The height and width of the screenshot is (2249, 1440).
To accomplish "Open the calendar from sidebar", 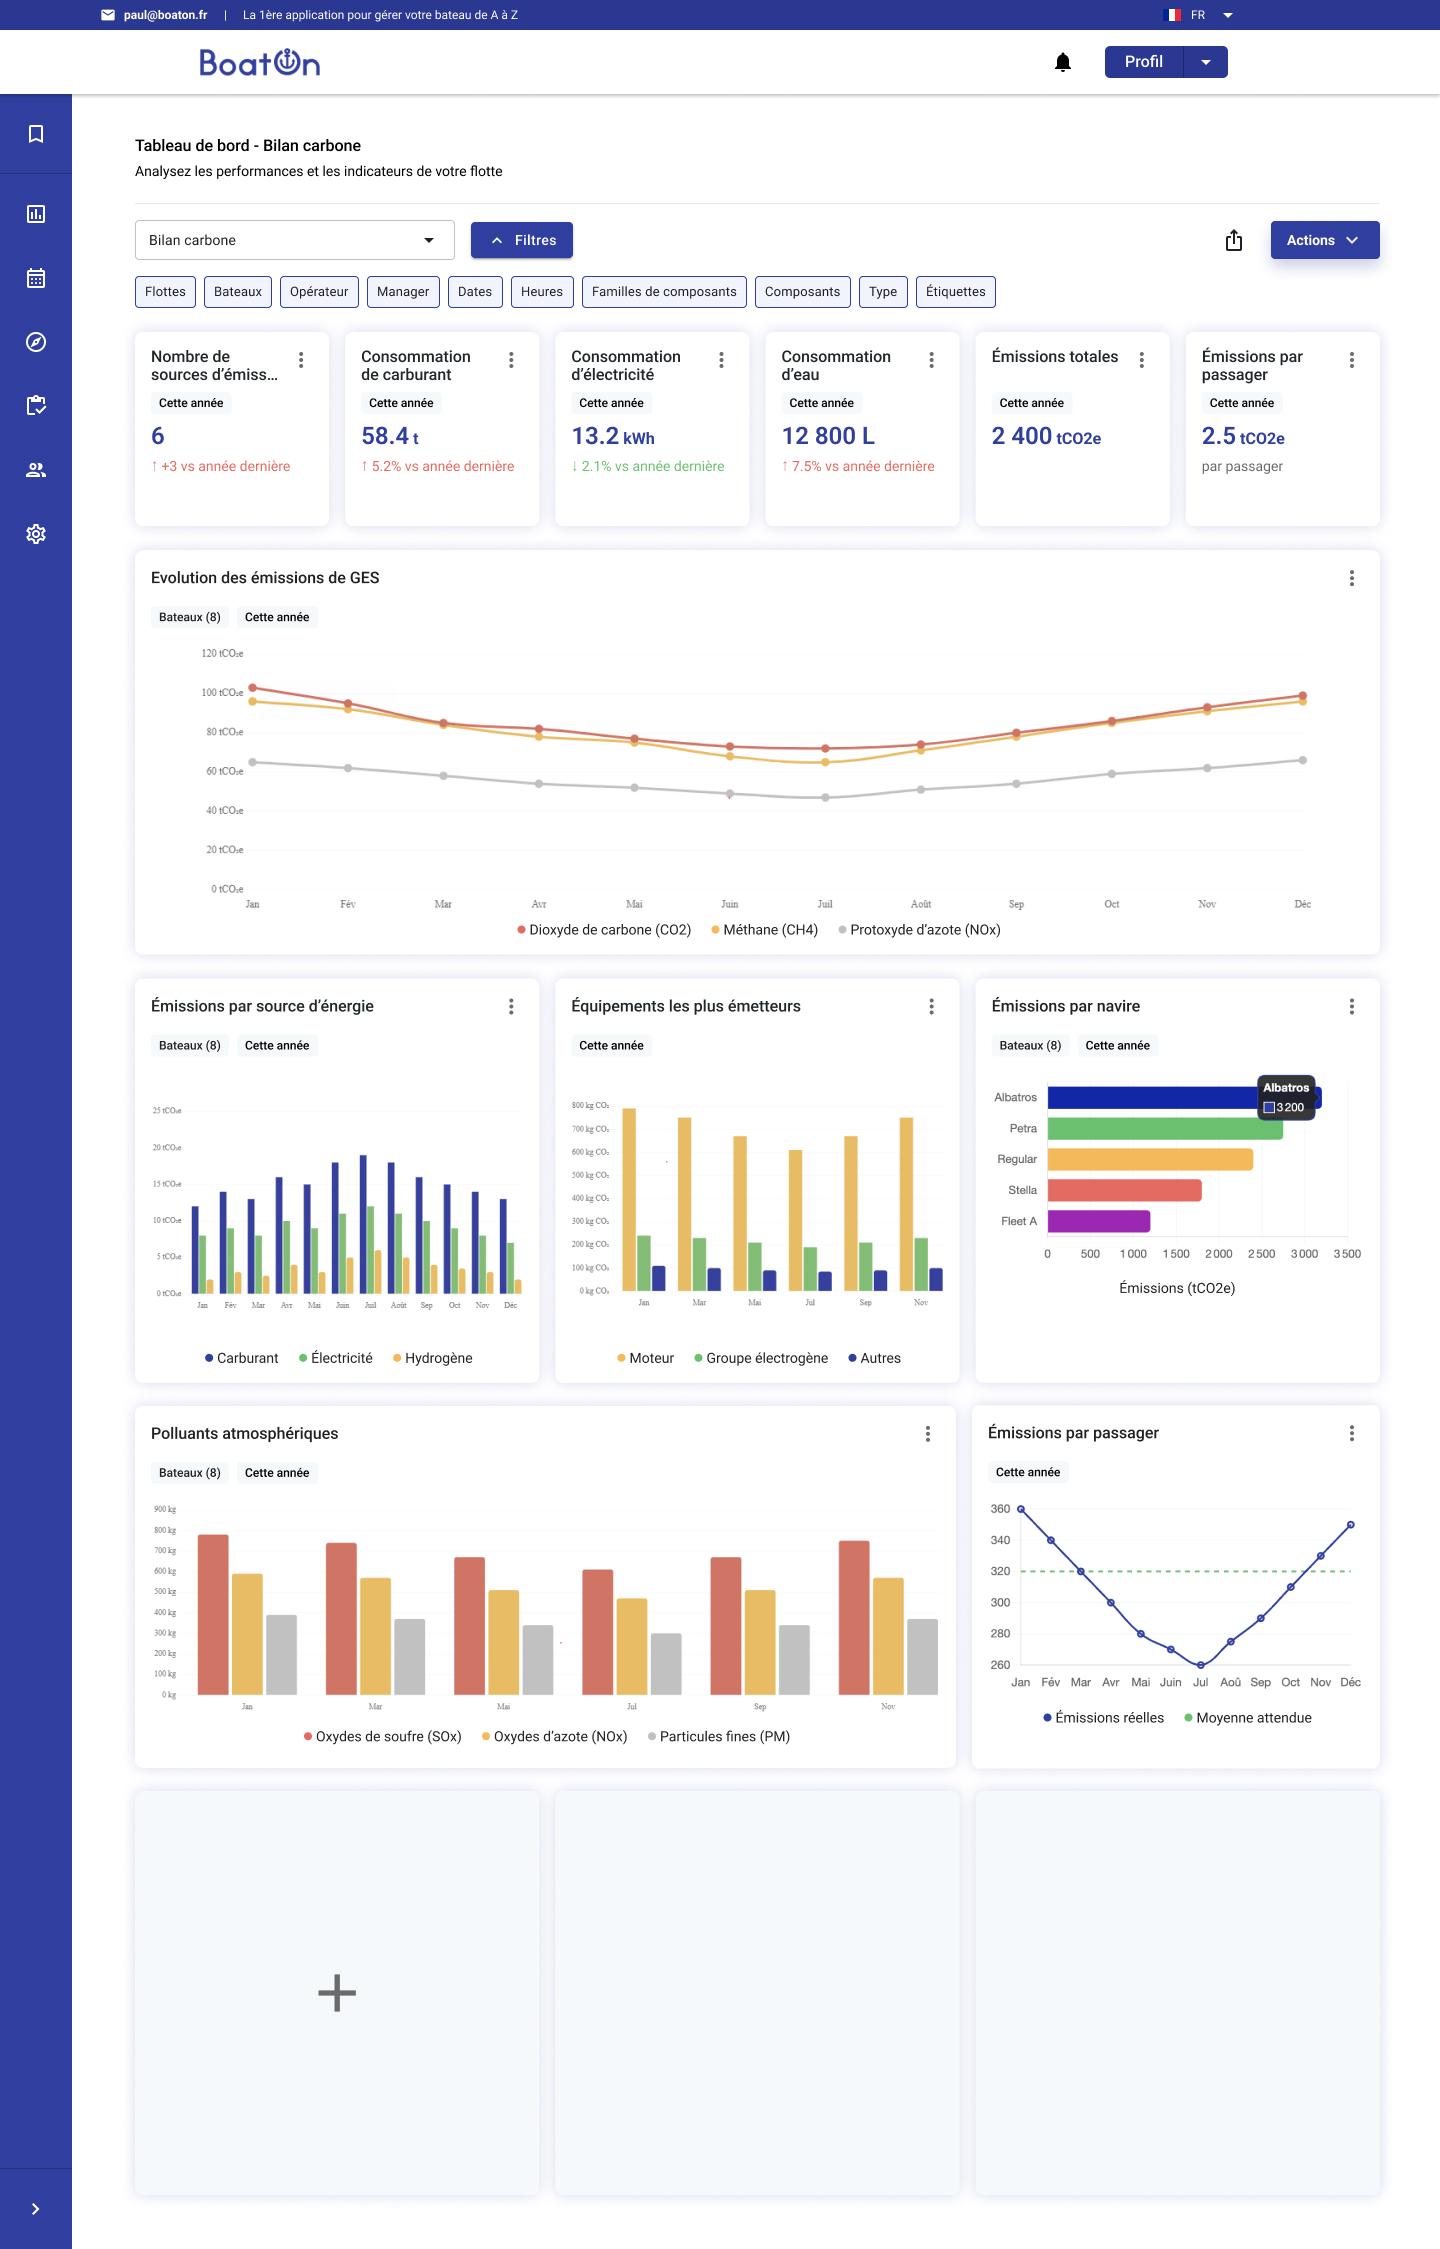I will [x=36, y=278].
